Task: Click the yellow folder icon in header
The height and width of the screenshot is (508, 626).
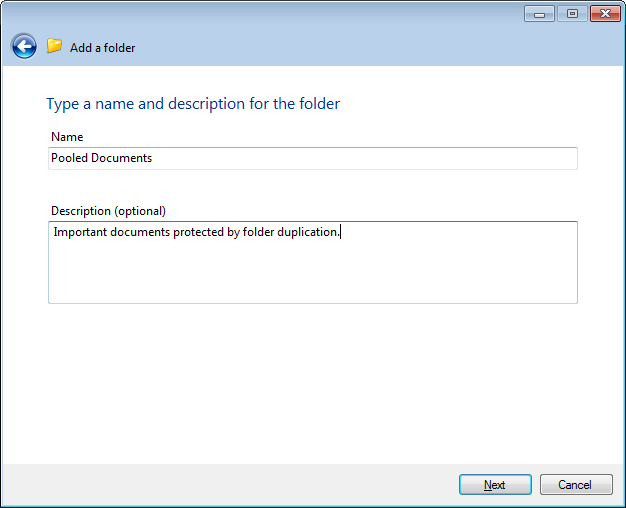Action: pyautogui.click(x=54, y=46)
